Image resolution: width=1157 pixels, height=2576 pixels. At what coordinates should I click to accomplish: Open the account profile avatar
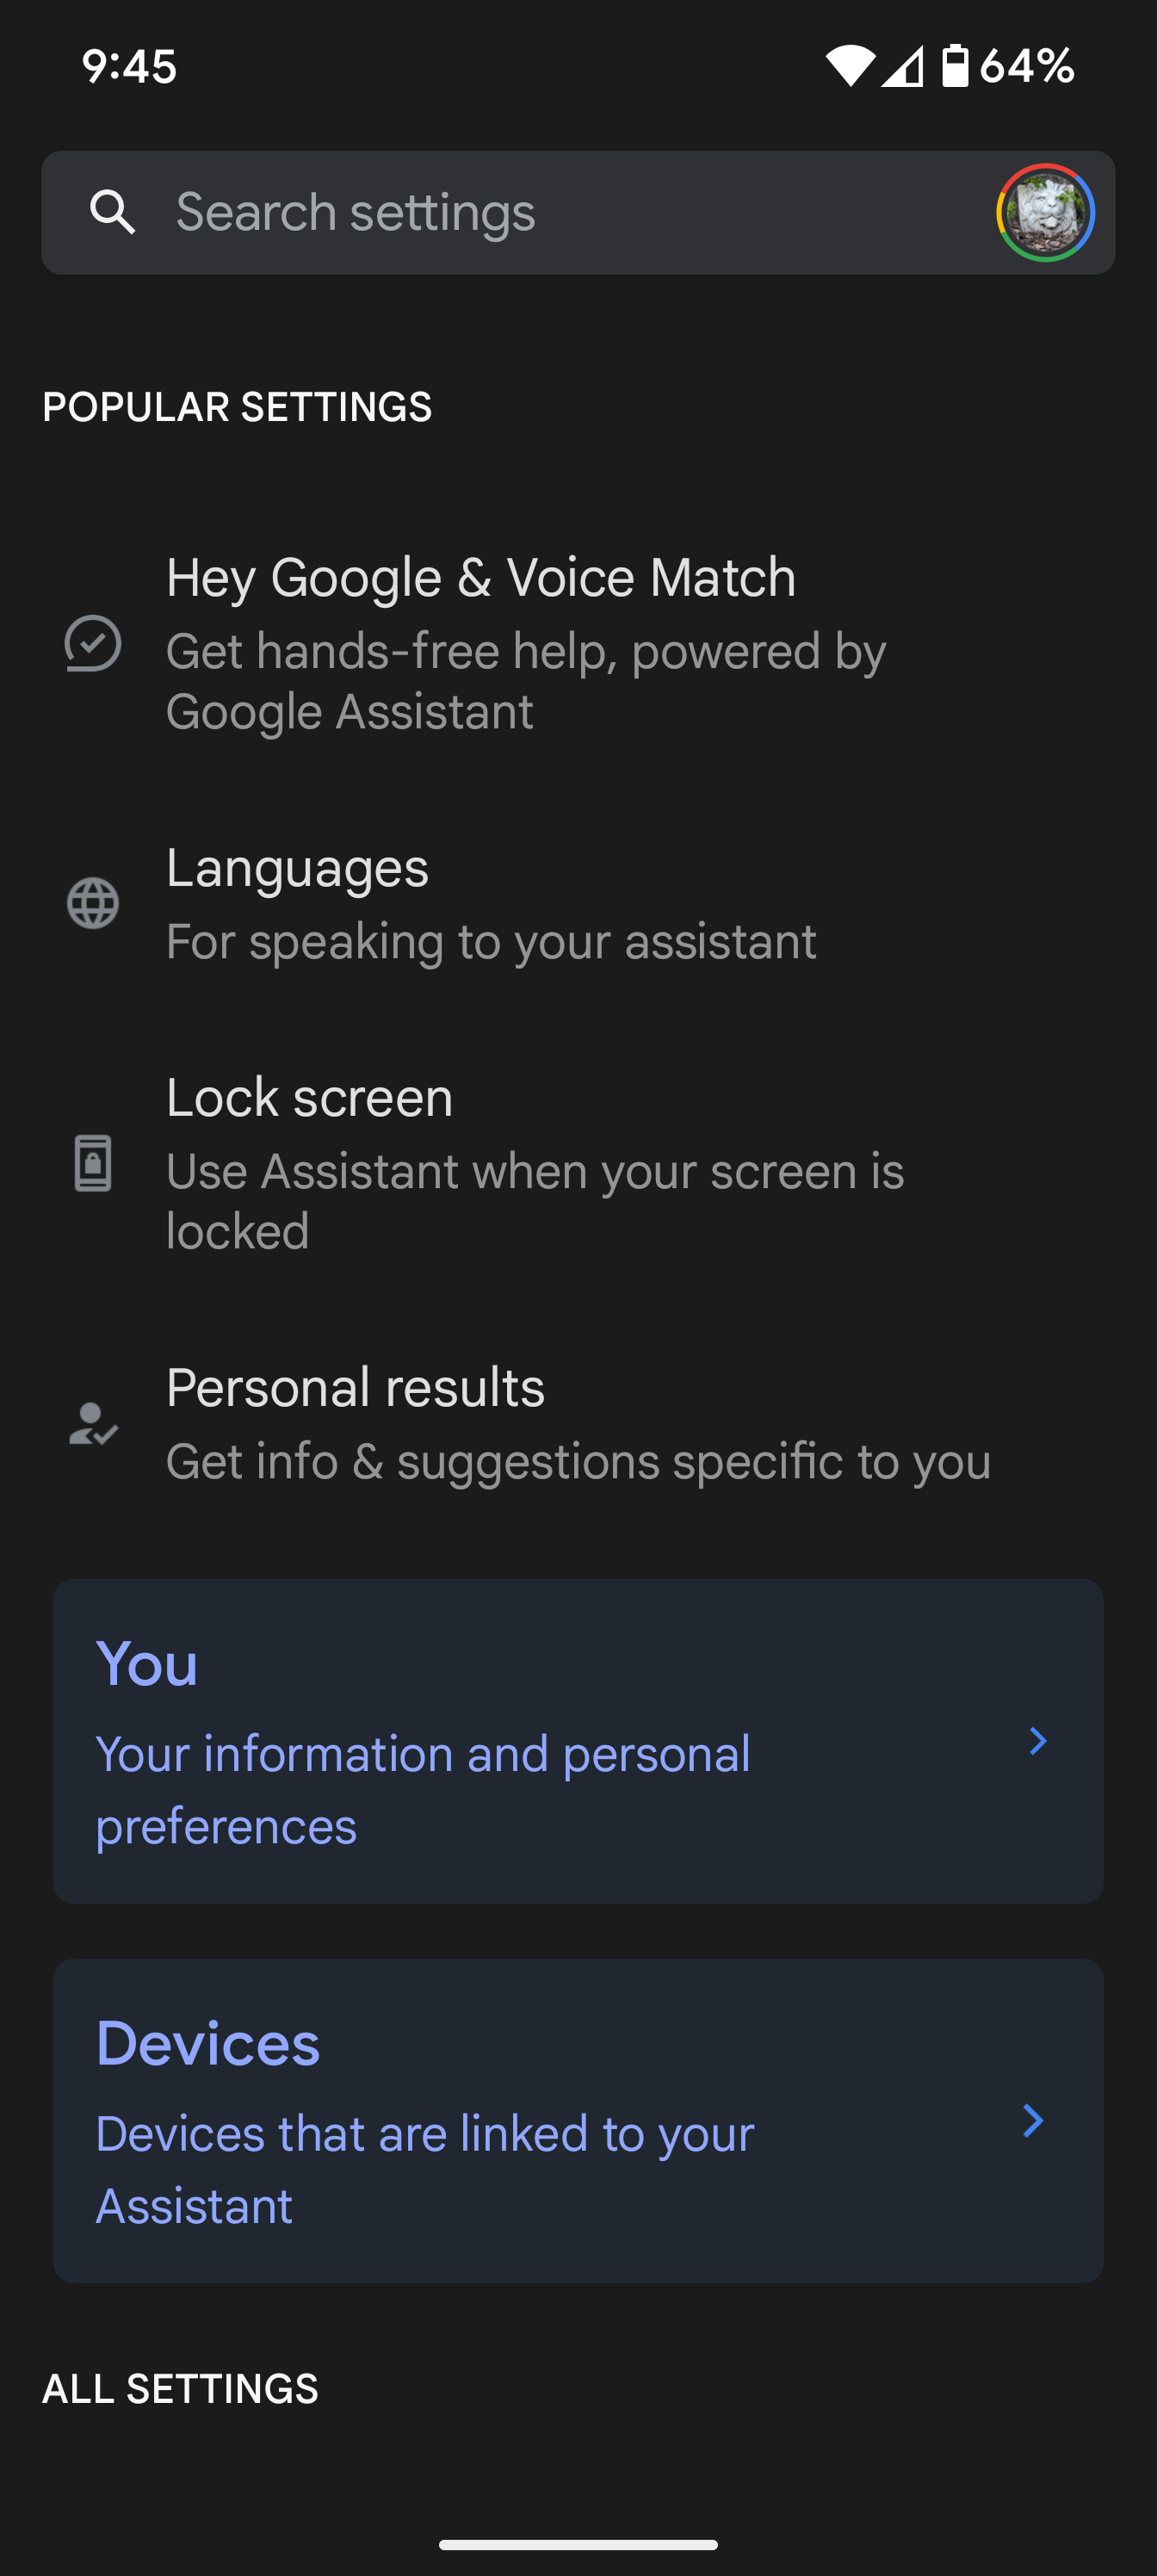pos(1045,212)
